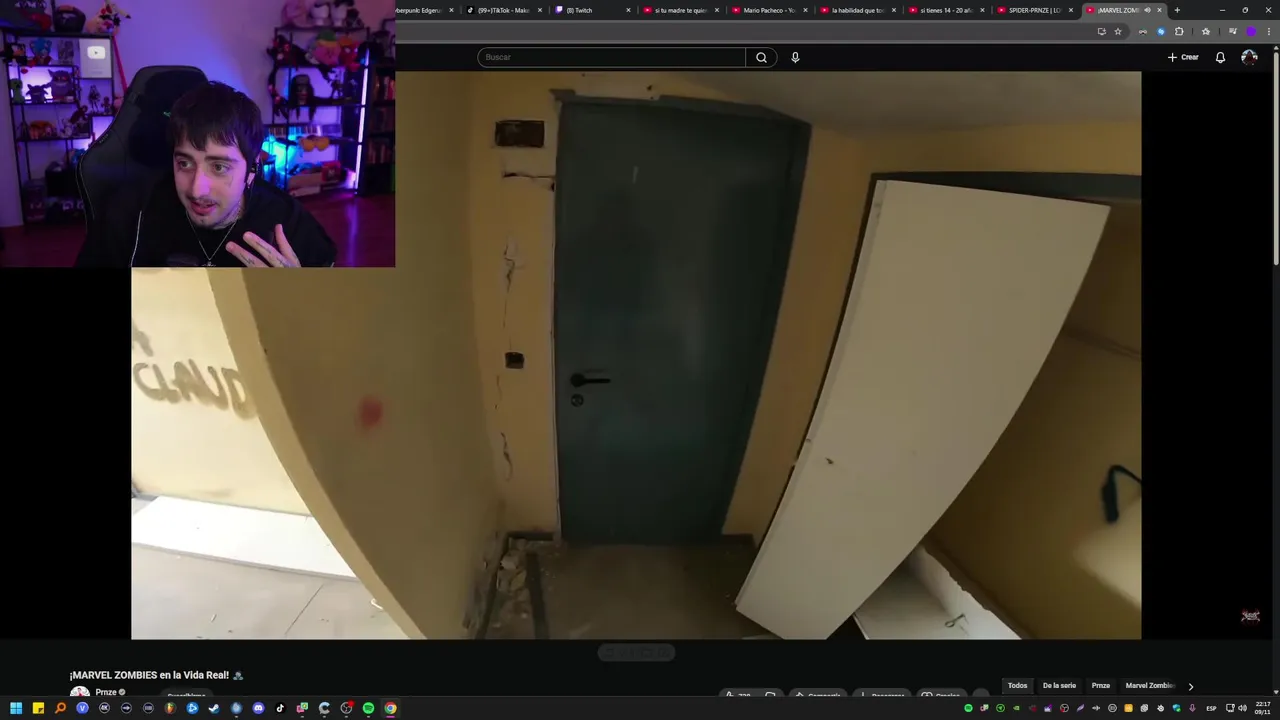Open the purple V app in taskbar

pos(82,708)
